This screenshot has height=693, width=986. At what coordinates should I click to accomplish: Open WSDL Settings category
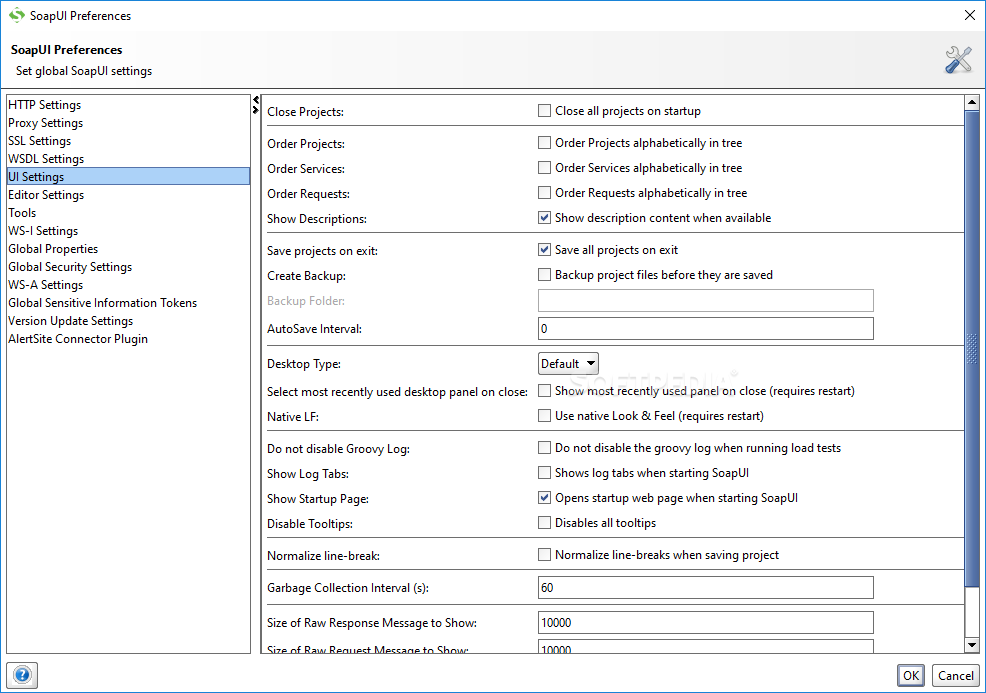[x=128, y=158]
